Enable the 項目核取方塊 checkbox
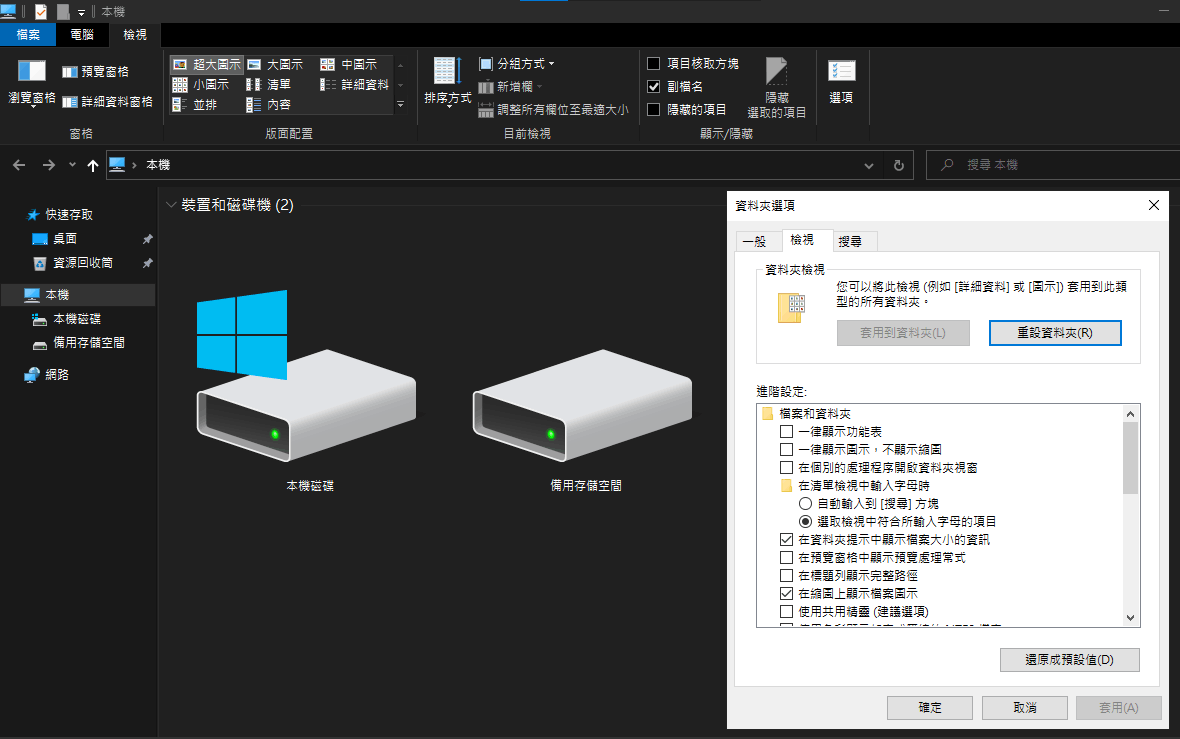Viewport: 1180px width, 739px height. [x=654, y=64]
